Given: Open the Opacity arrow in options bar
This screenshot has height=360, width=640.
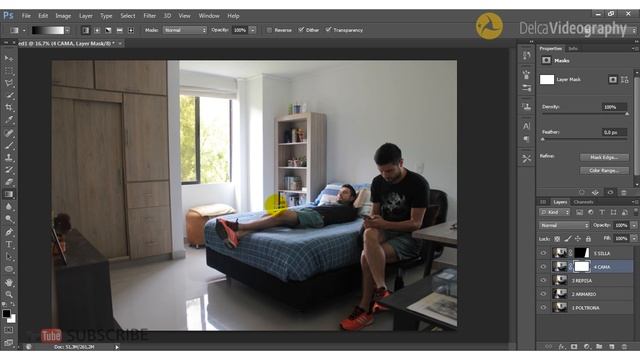Looking at the screenshot, I should click(x=253, y=30).
